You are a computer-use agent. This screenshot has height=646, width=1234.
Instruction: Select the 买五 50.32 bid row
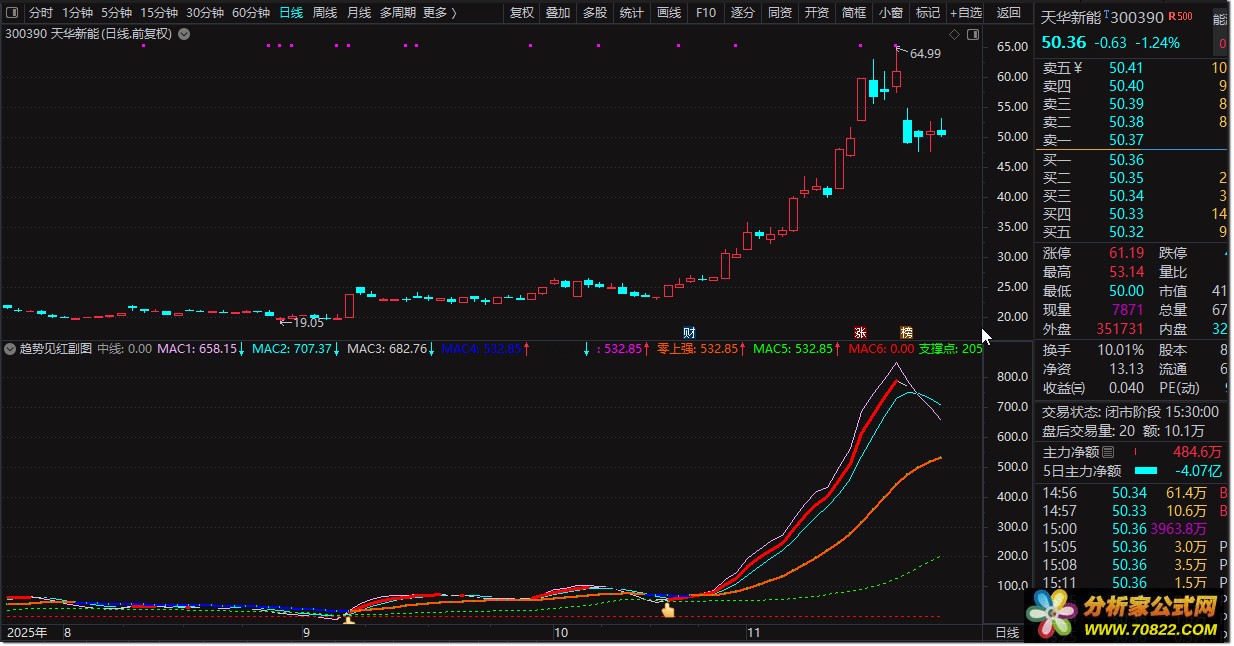[1133, 232]
